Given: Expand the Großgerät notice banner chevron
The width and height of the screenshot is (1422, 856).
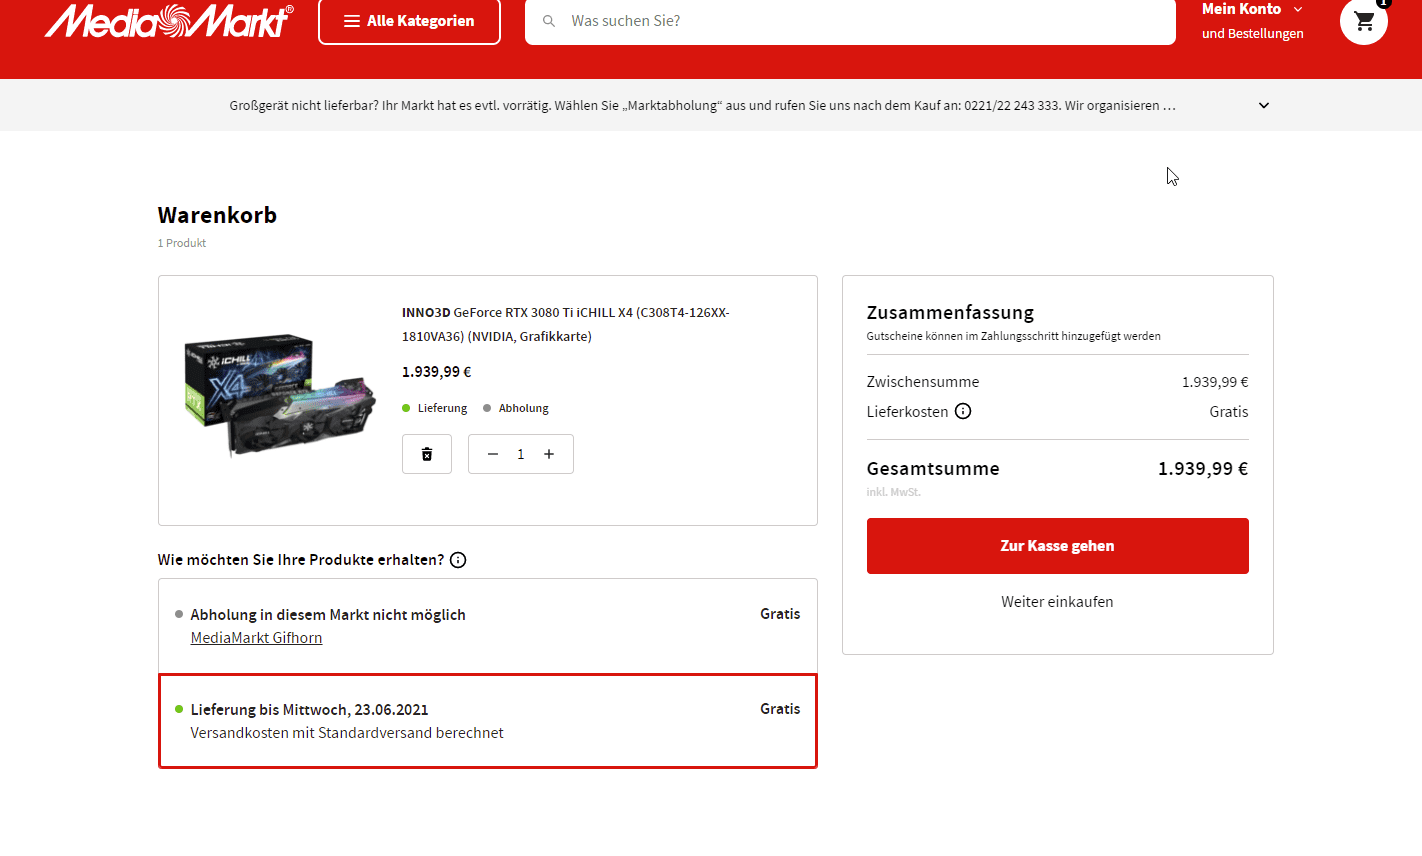Looking at the screenshot, I should tap(1264, 105).
